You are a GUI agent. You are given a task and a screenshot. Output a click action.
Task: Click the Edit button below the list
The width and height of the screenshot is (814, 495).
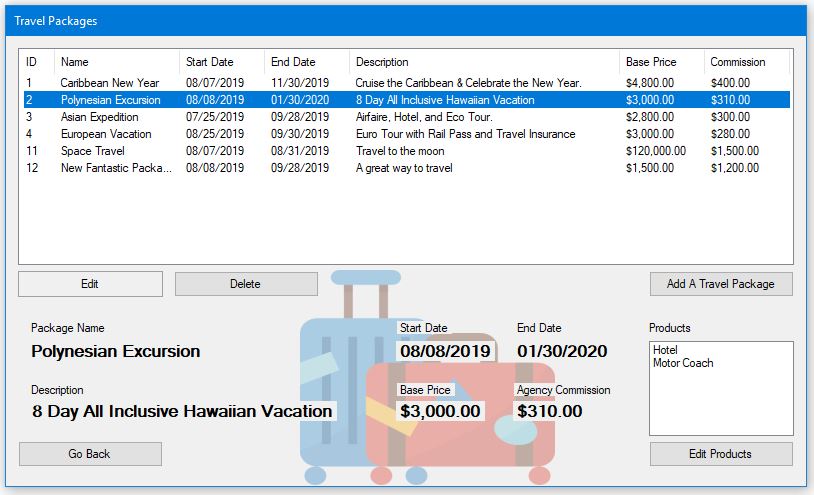coord(90,284)
